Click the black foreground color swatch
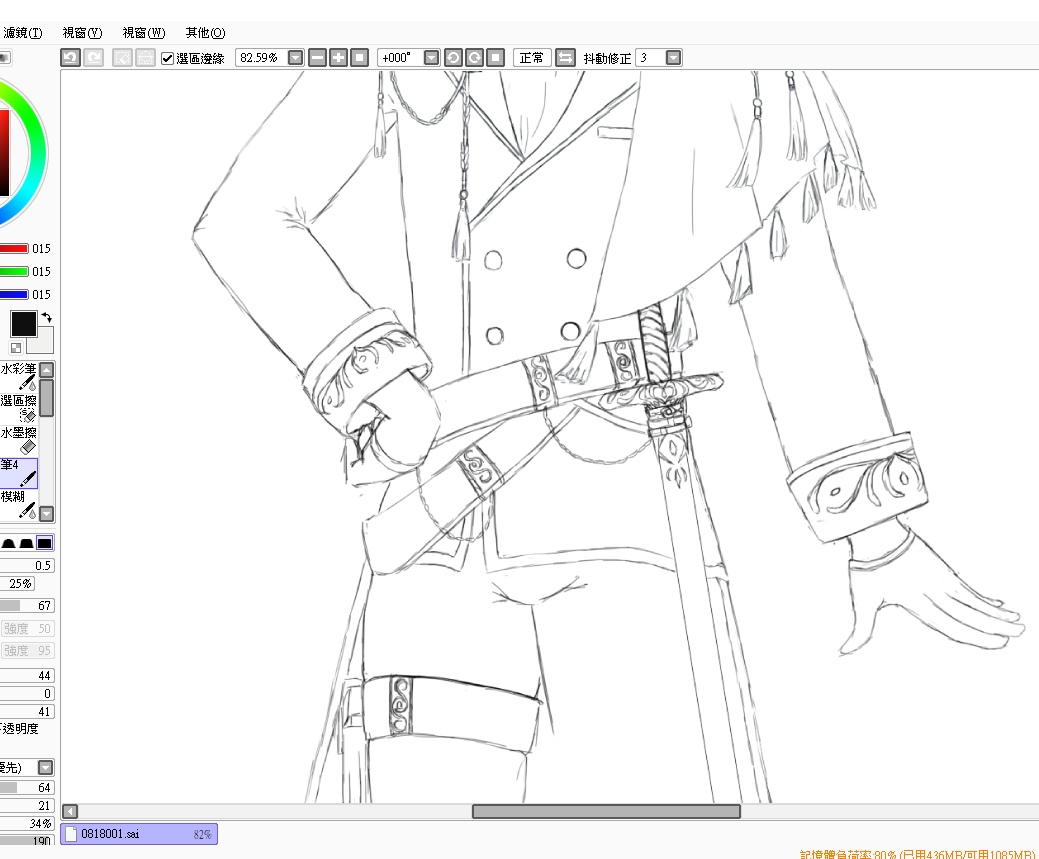This screenshot has height=859, width=1039. tap(23, 324)
